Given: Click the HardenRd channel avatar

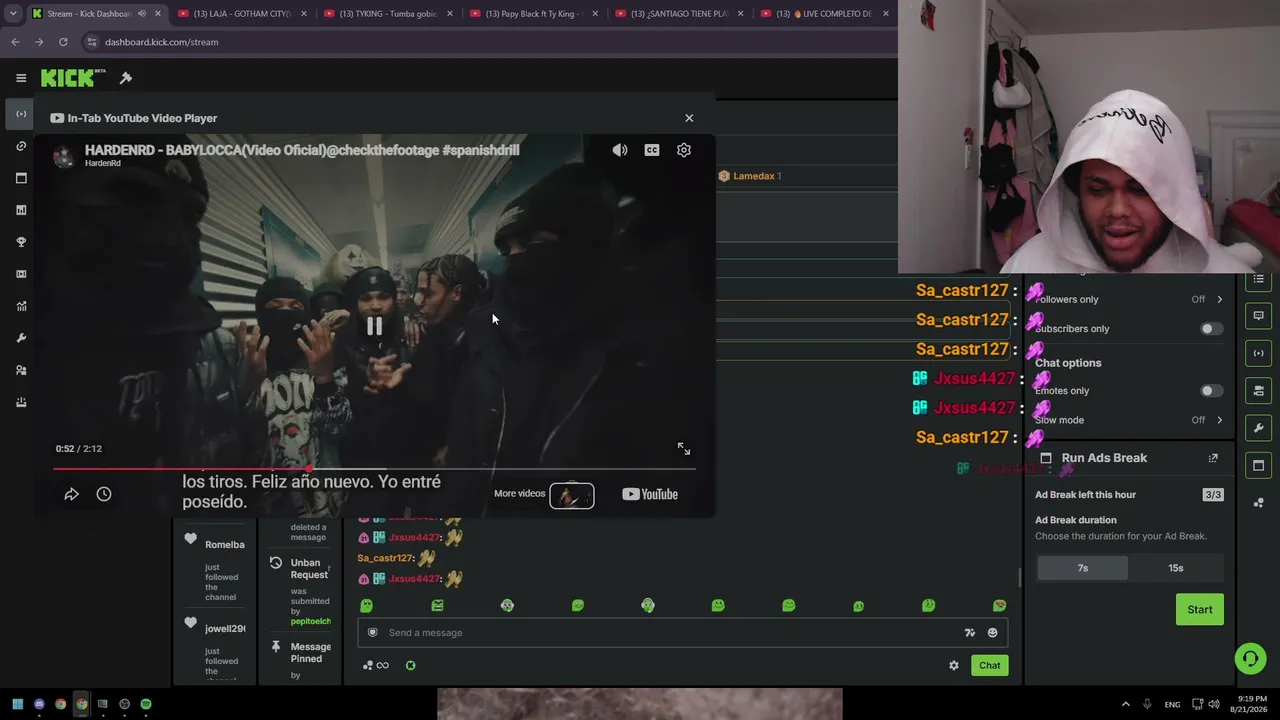Looking at the screenshot, I should tap(64, 156).
